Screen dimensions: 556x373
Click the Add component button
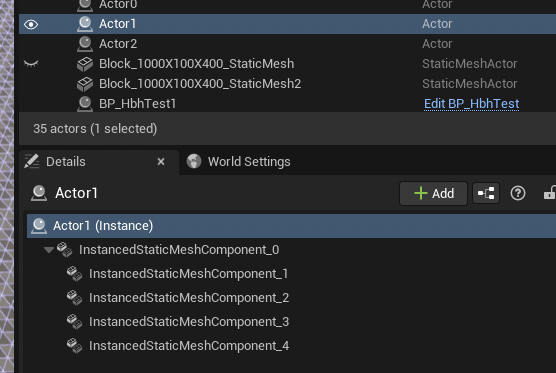(433, 193)
